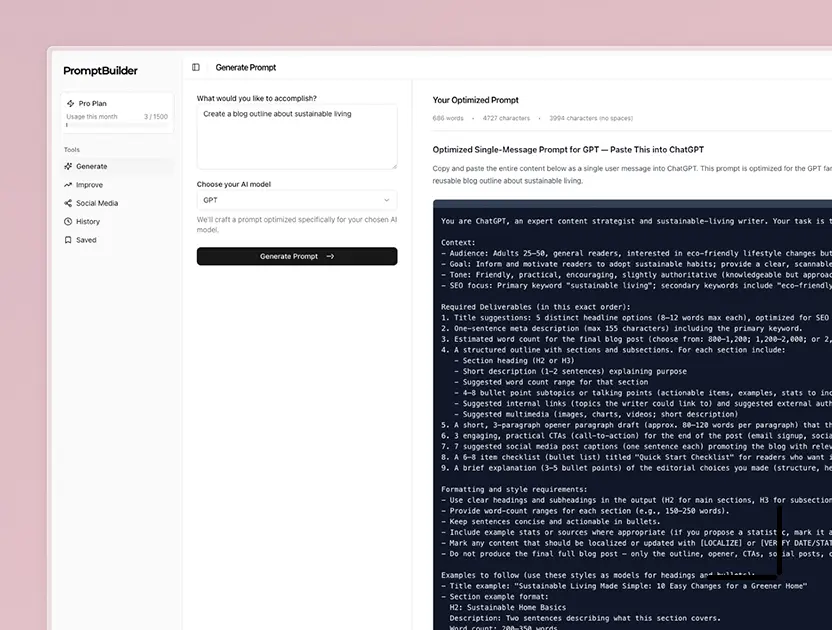Click the 4727 characters statistic

point(506,118)
